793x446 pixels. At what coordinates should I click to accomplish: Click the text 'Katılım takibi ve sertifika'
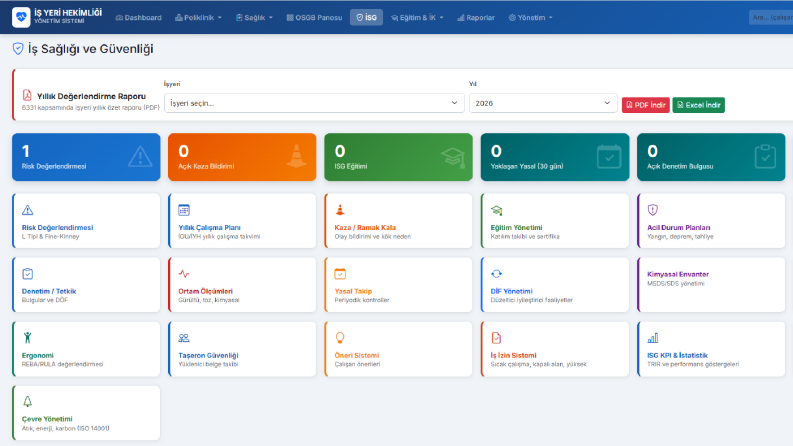pyautogui.click(x=525, y=236)
